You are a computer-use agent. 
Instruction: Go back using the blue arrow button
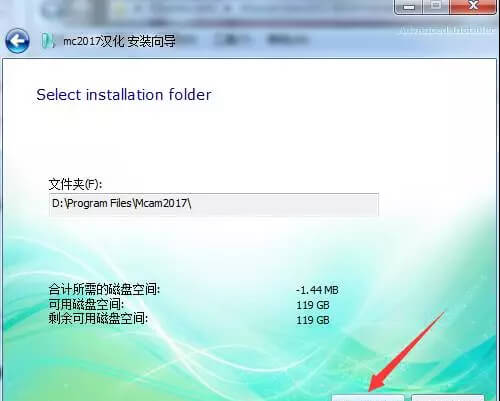pos(17,41)
